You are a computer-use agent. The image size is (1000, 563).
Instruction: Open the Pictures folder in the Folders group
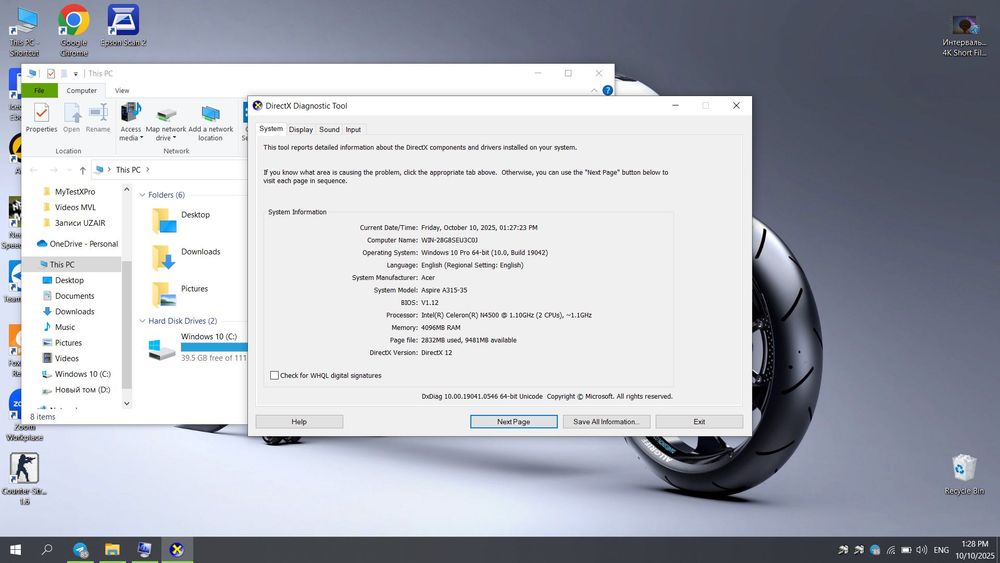click(x=180, y=295)
